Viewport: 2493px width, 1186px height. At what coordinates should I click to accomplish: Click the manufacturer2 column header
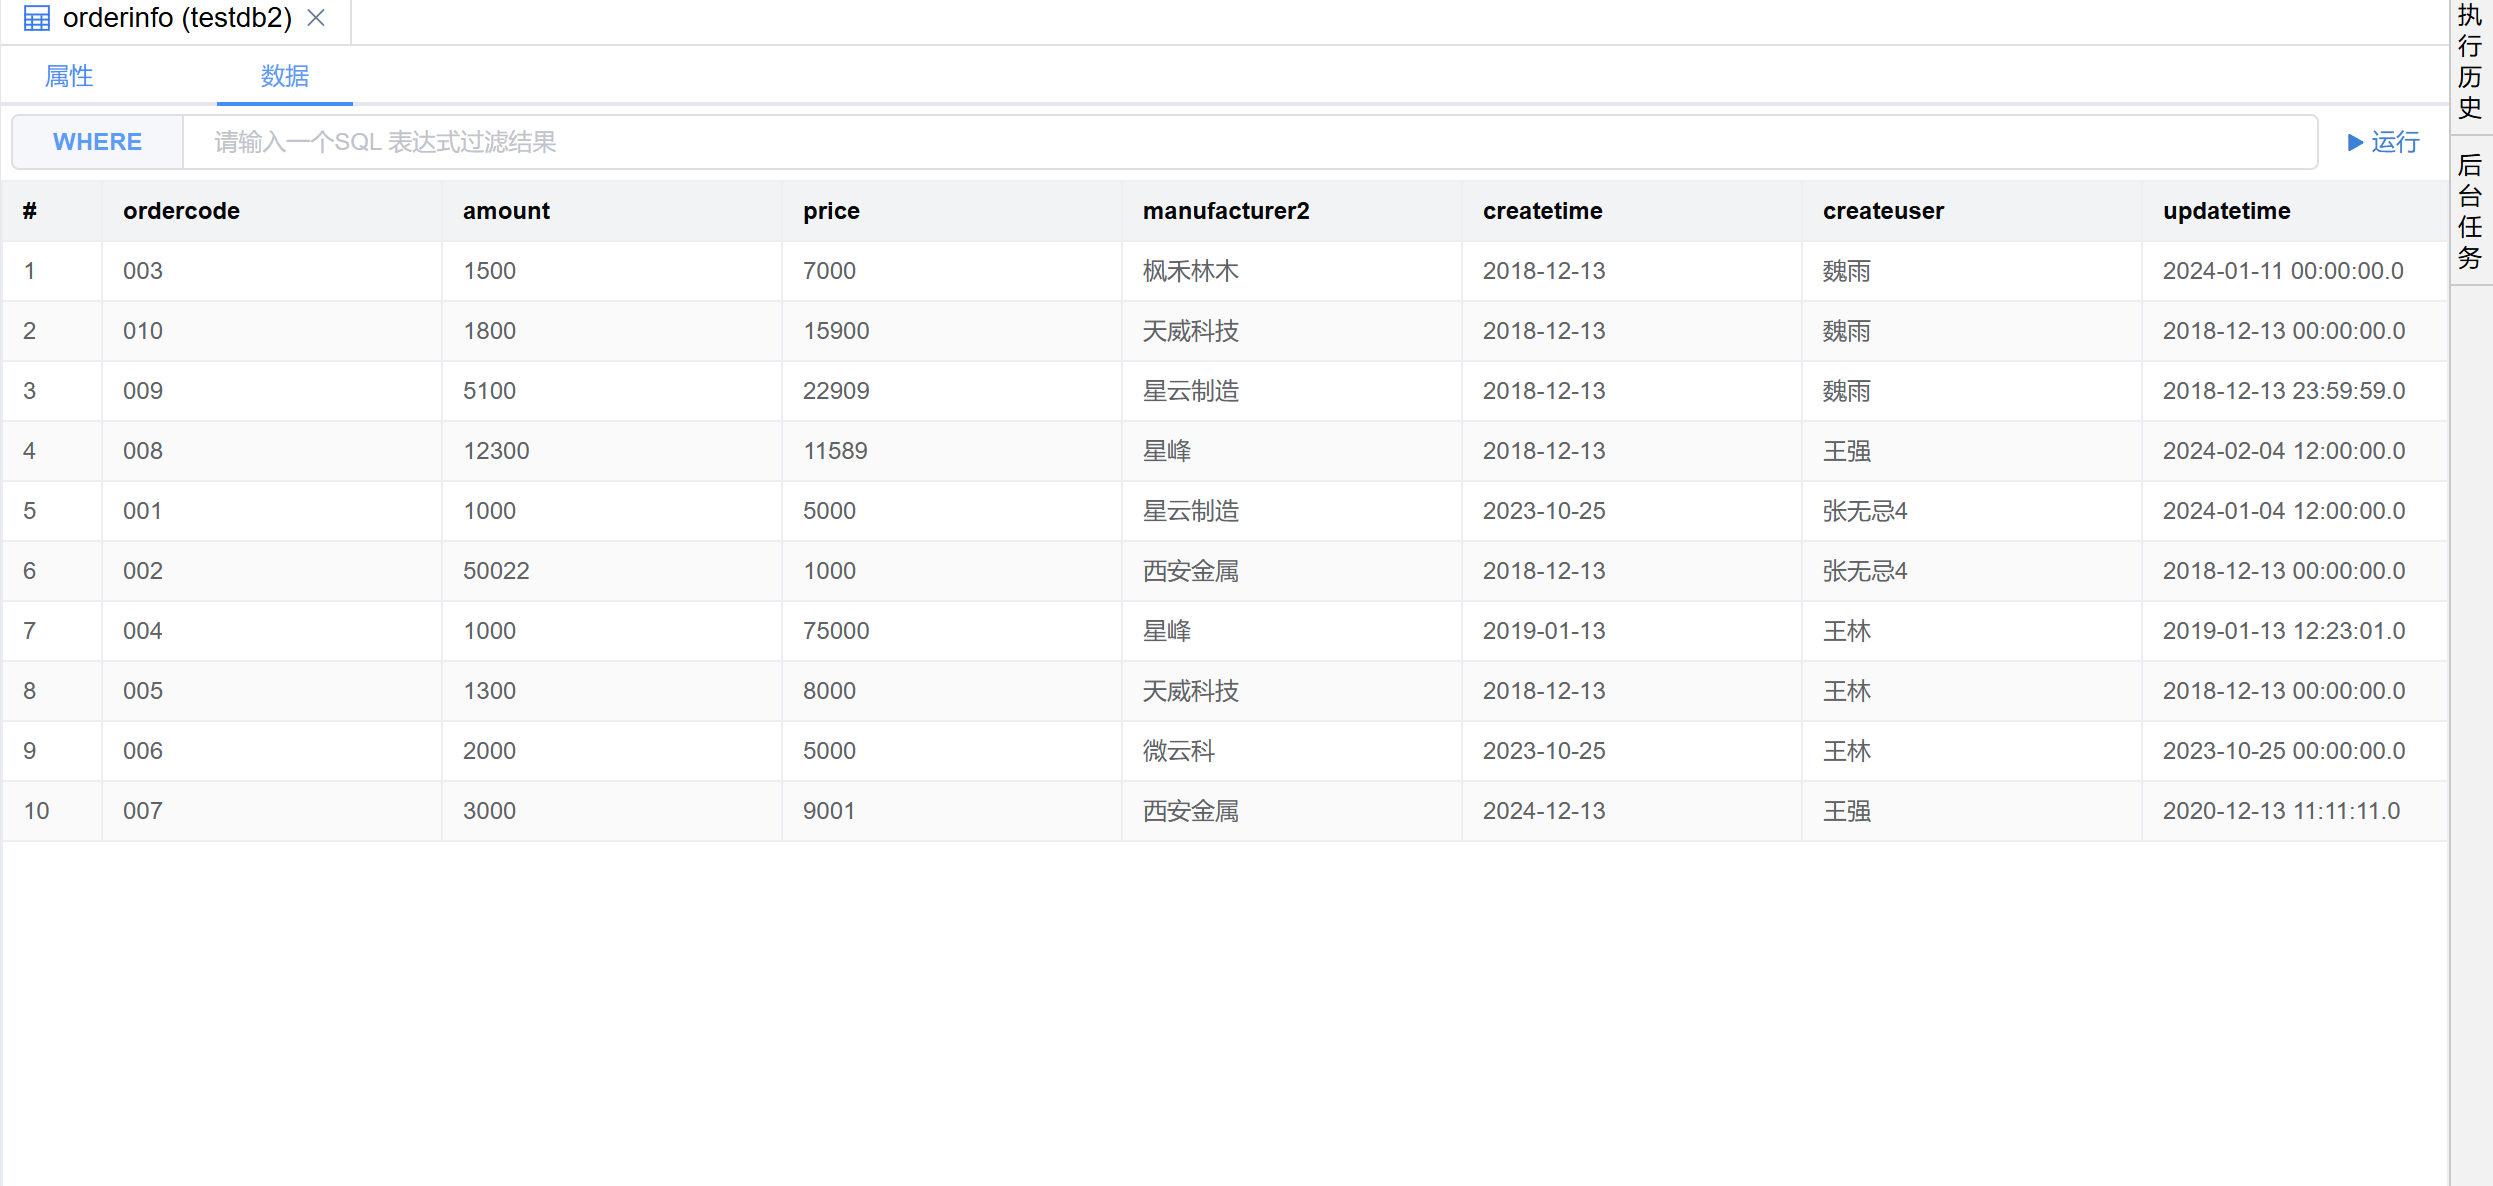(1225, 211)
